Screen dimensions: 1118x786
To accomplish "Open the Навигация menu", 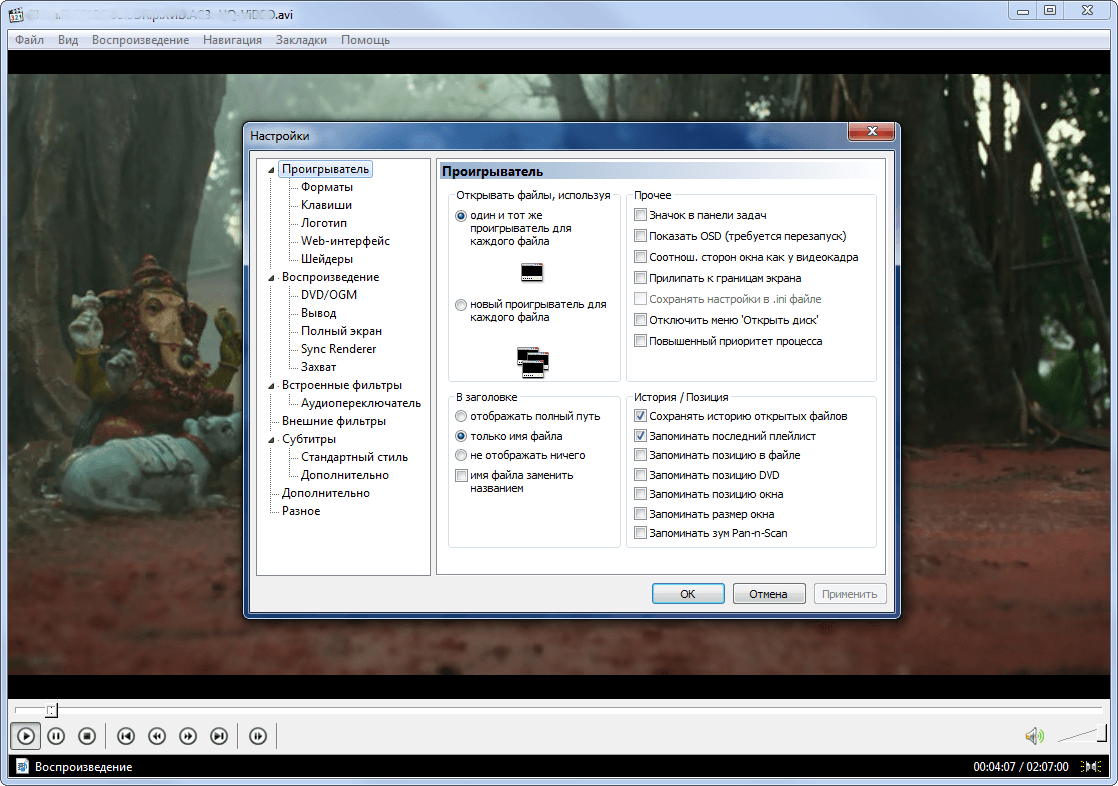I will [232, 40].
